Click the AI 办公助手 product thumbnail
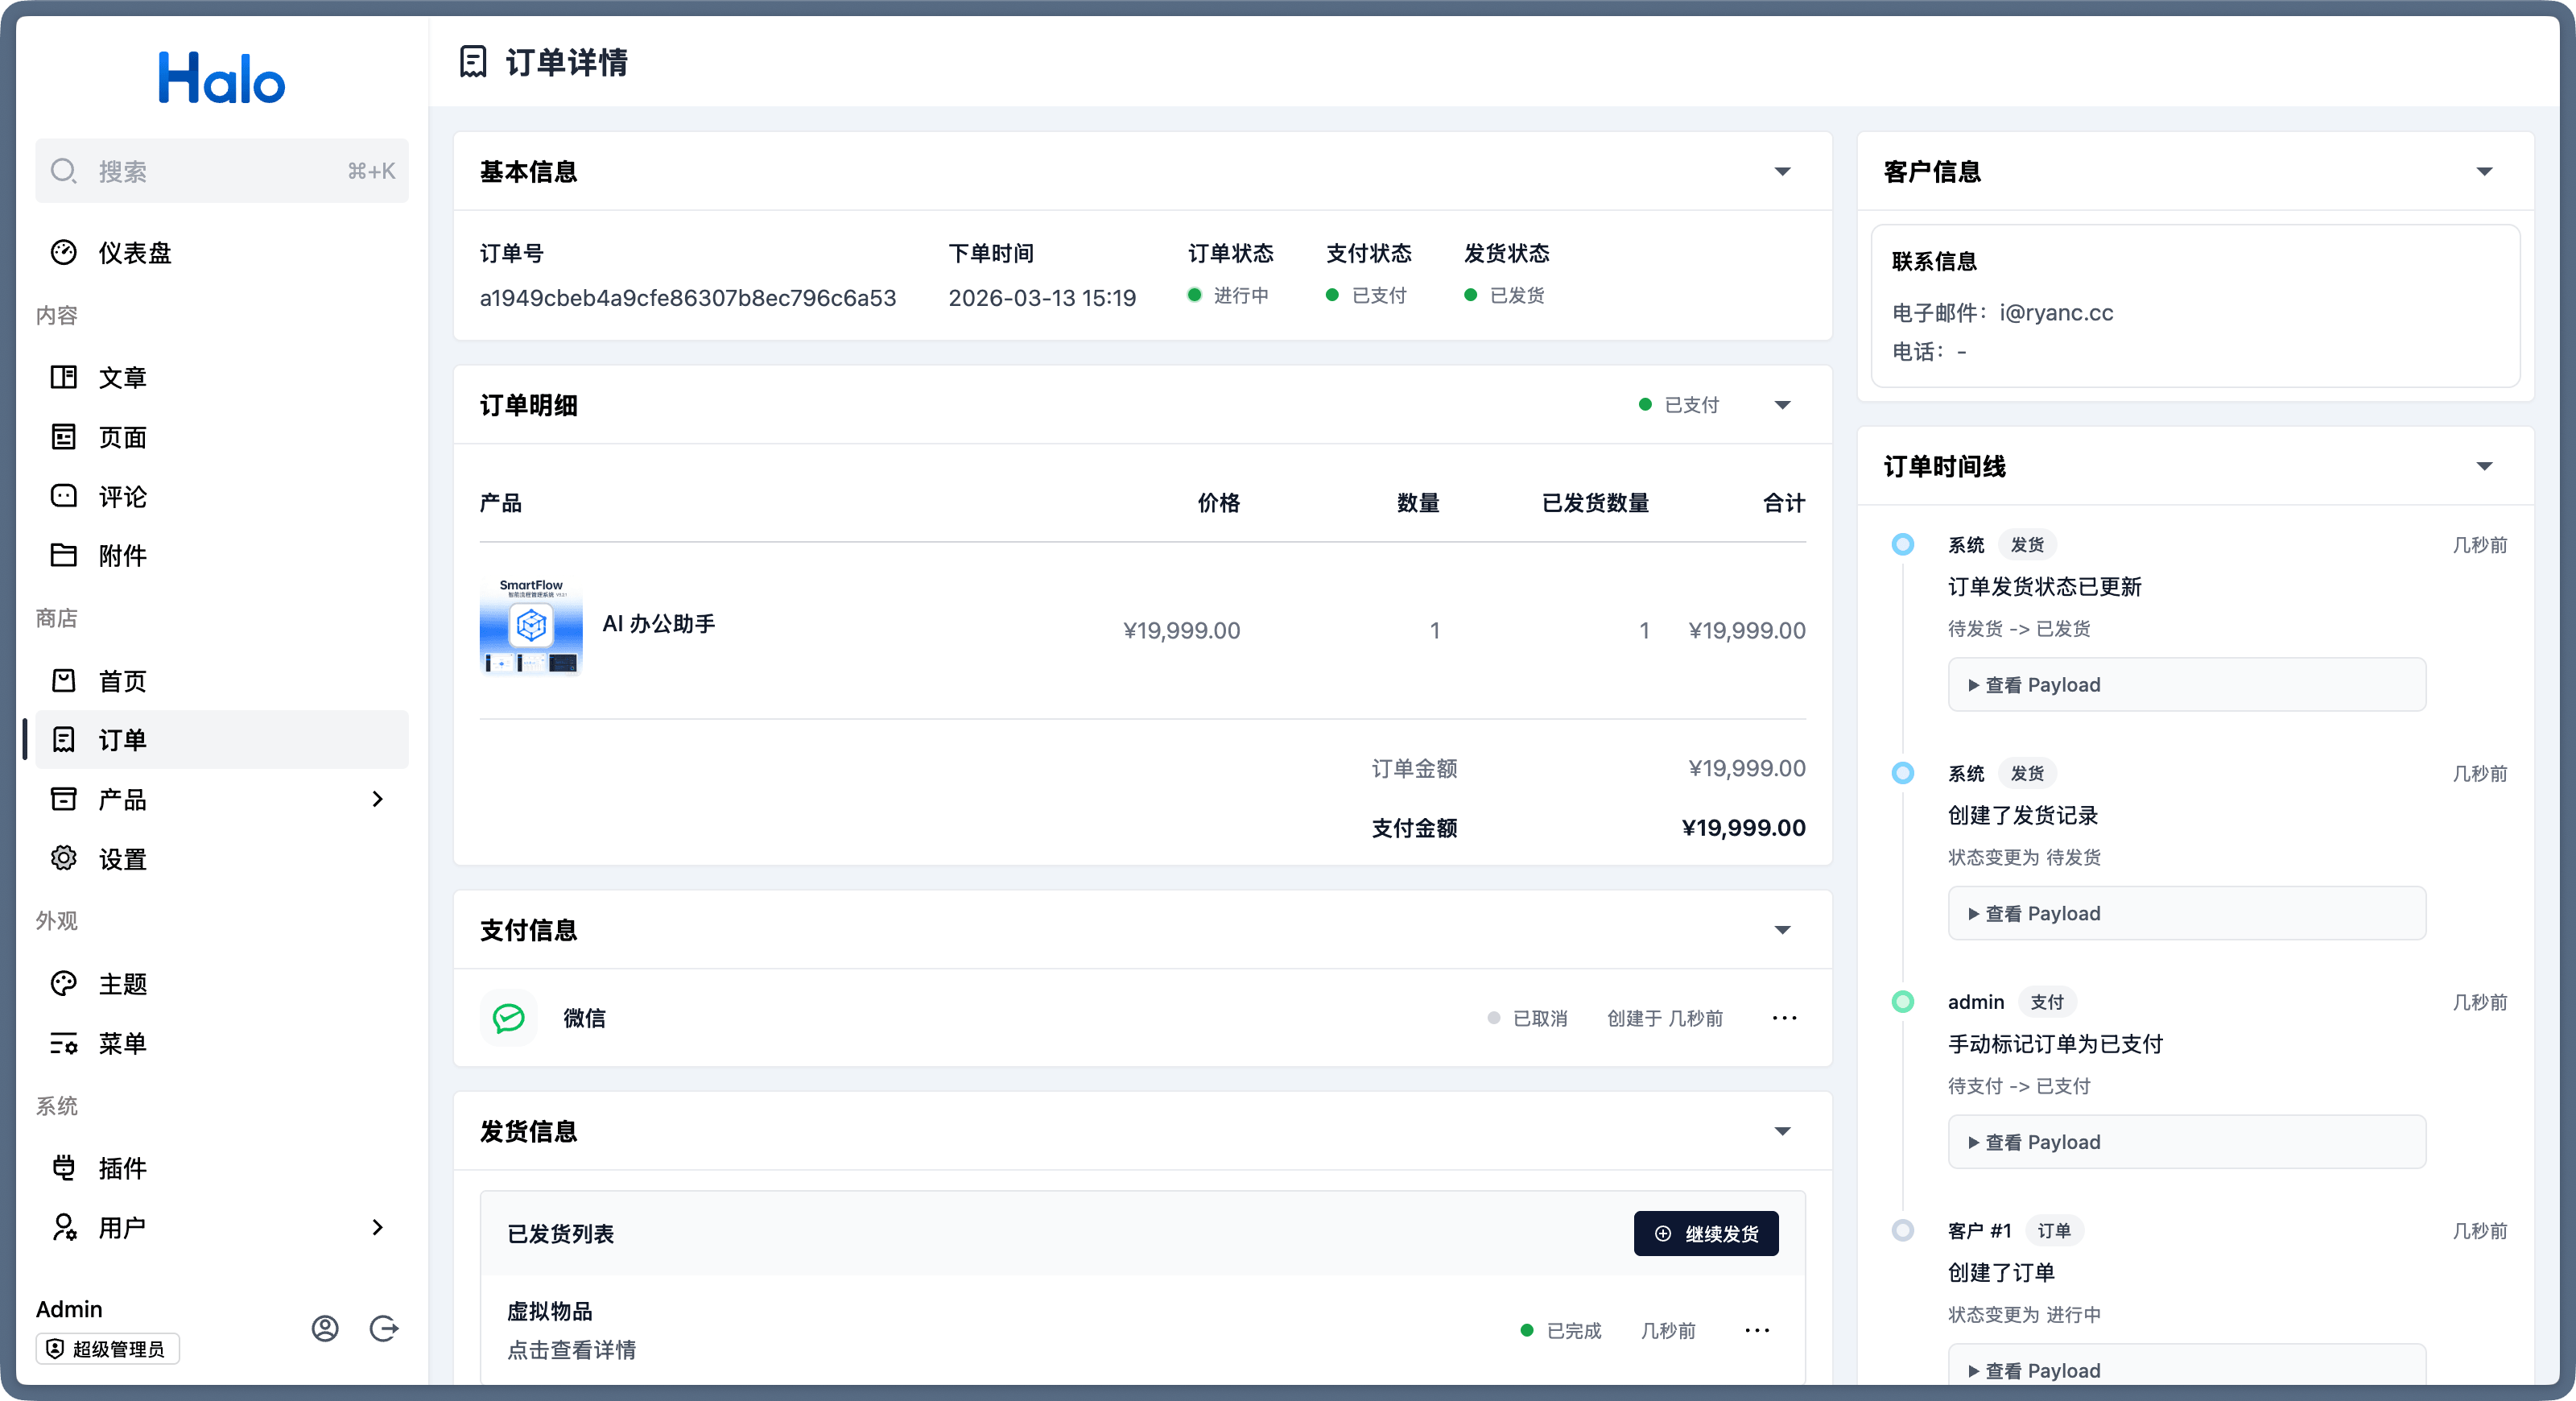 tap(531, 627)
